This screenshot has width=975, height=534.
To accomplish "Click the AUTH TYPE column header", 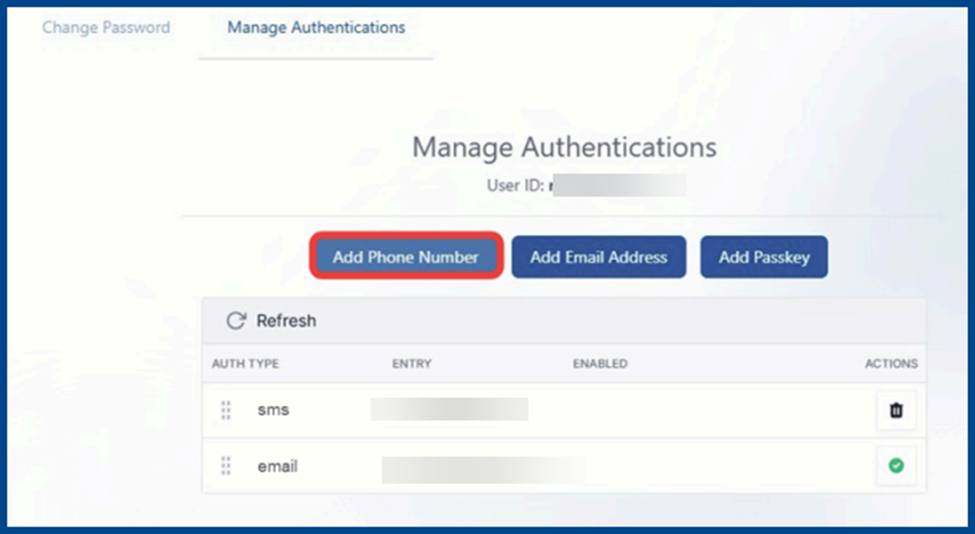I will tap(245, 364).
